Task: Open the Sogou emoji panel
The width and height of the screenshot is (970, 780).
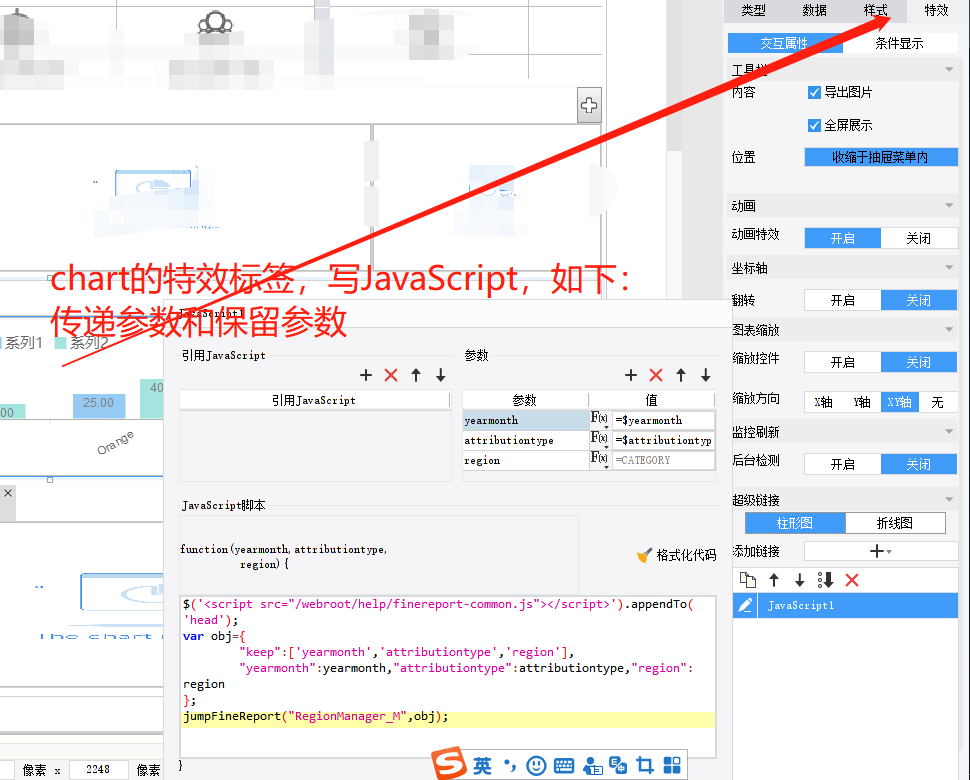Action: tap(536, 766)
